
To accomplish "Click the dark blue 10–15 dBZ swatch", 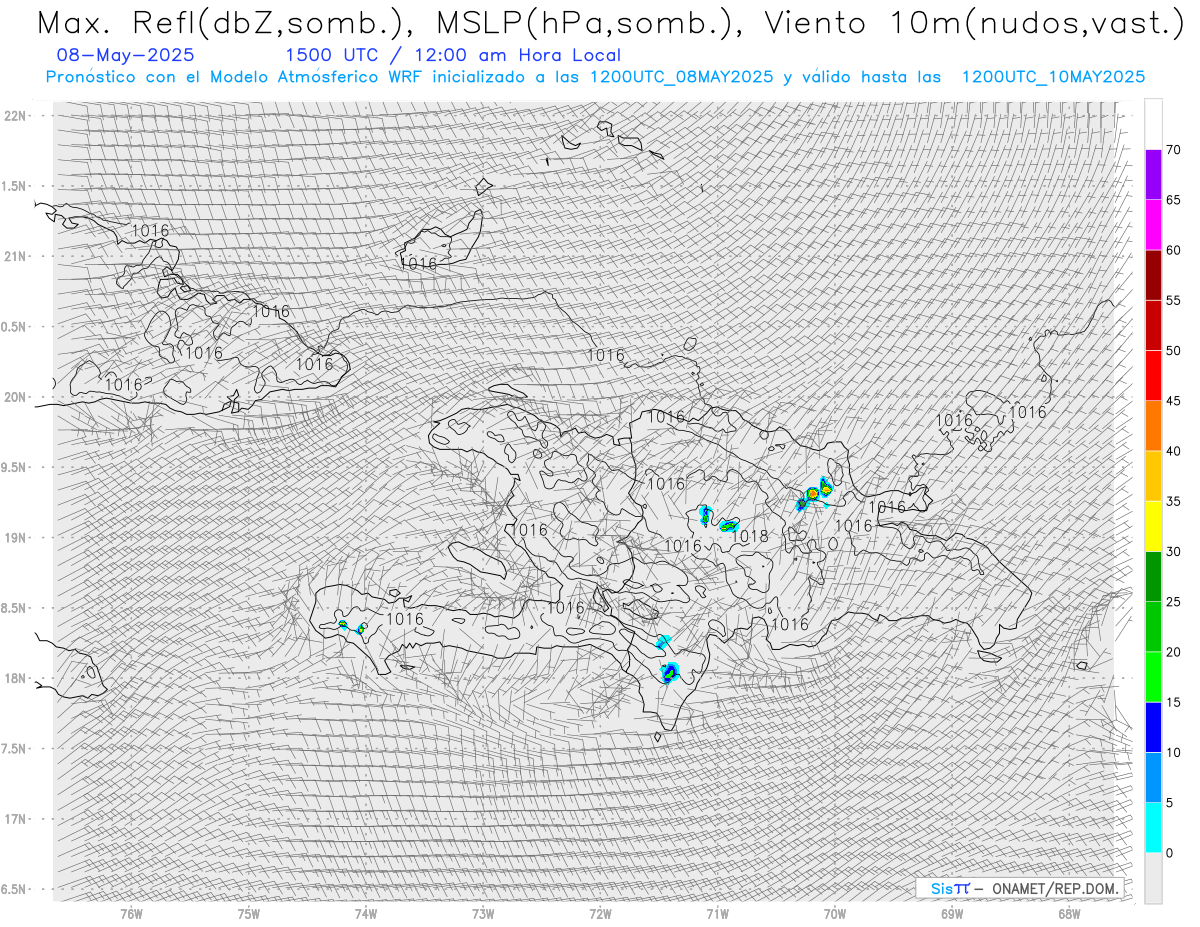I will point(1153,727).
